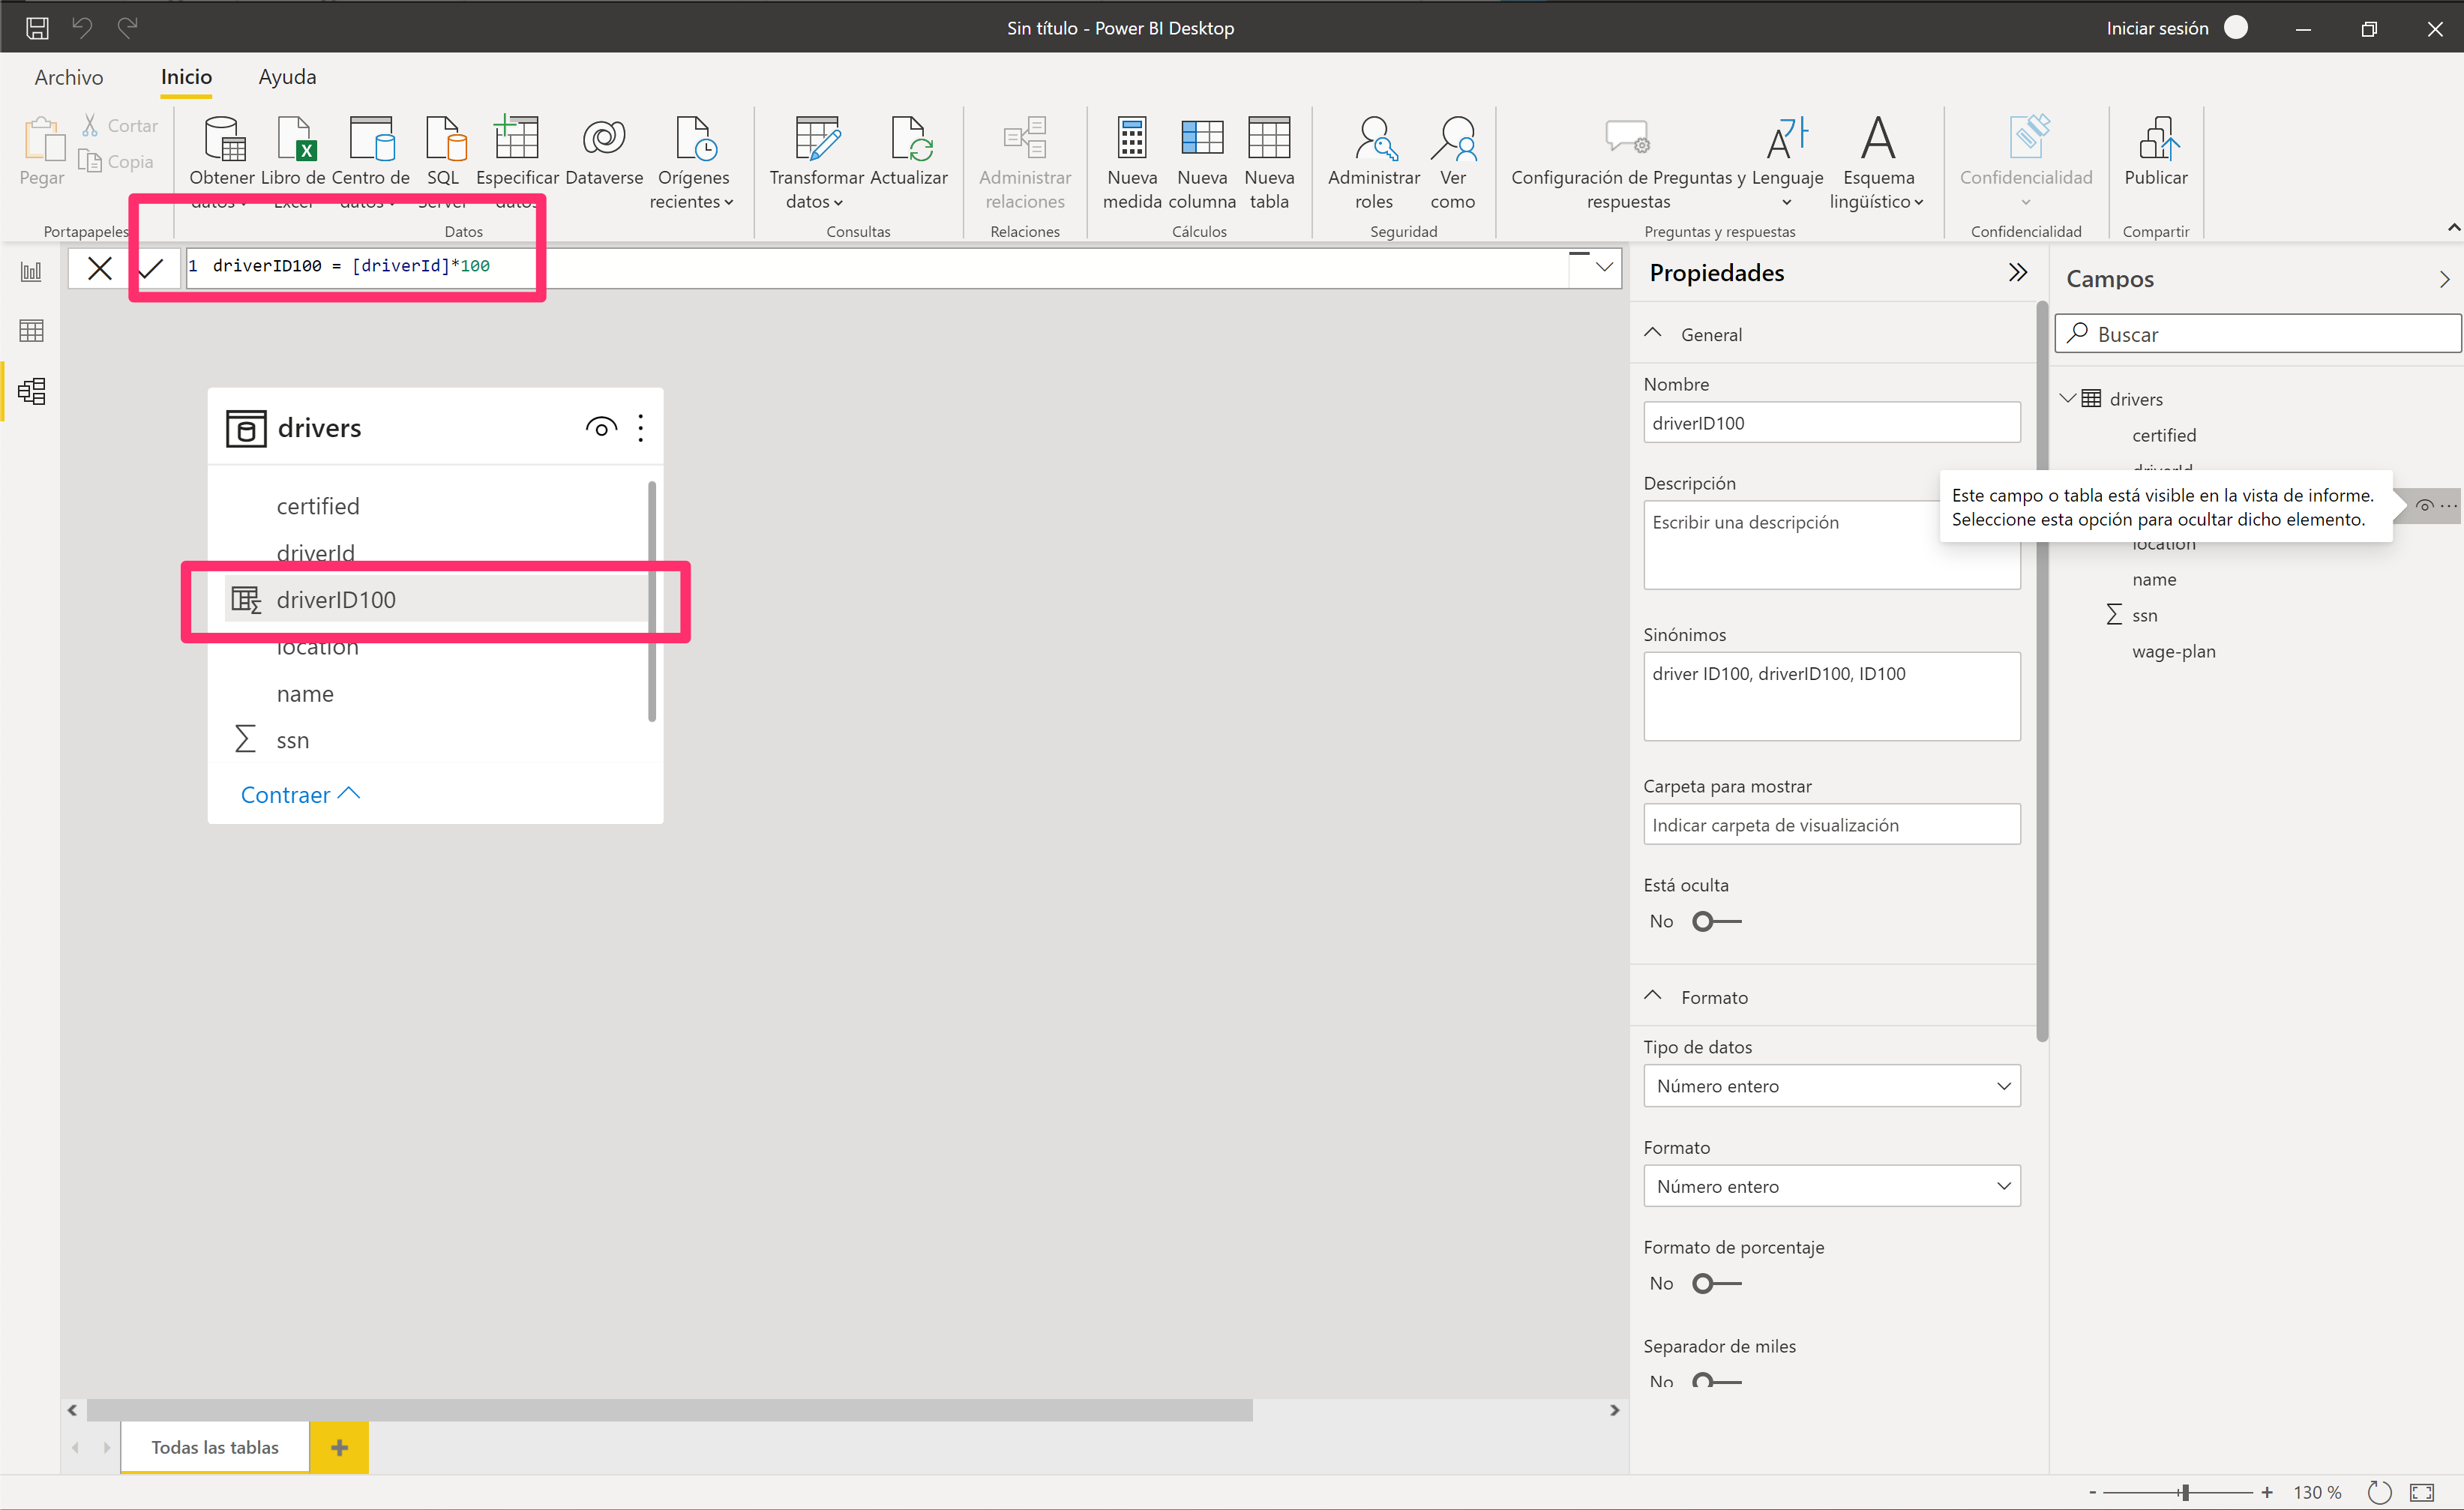This screenshot has width=2464, height=1510.
Task: Toggle the Formato de porcentaje switch
Action: (1716, 1283)
